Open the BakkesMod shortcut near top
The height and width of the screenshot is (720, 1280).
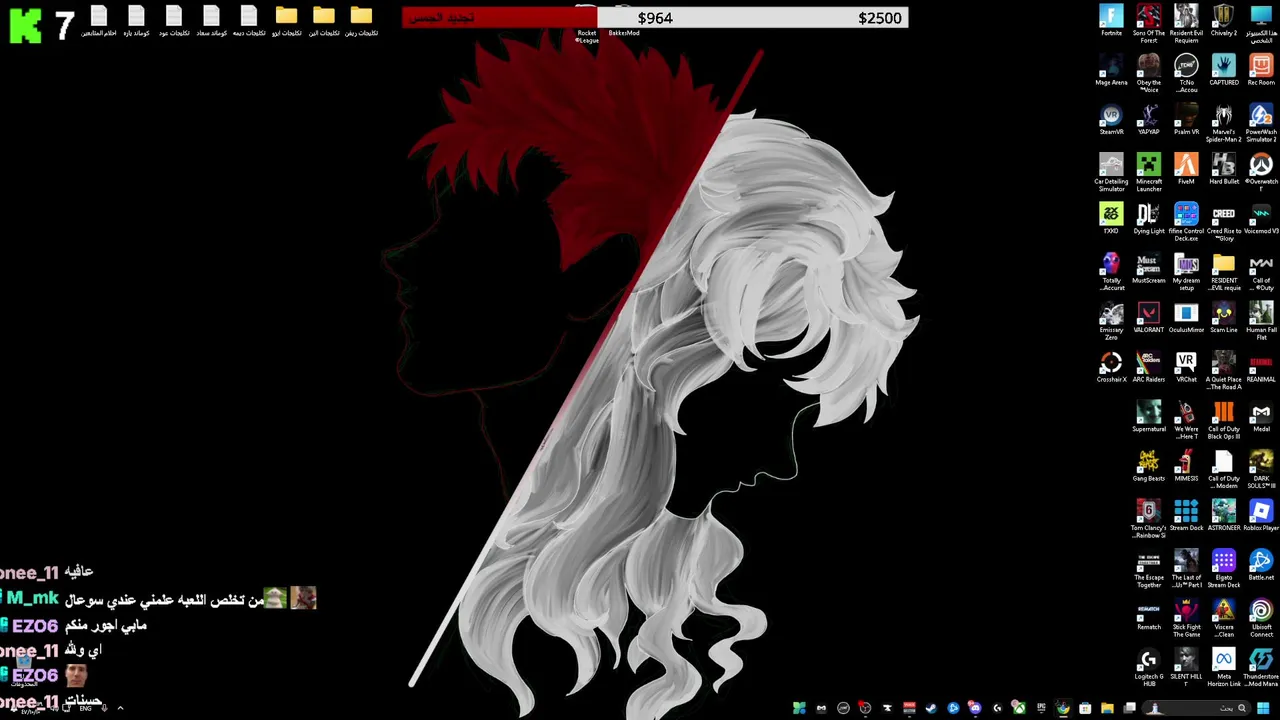(624, 20)
